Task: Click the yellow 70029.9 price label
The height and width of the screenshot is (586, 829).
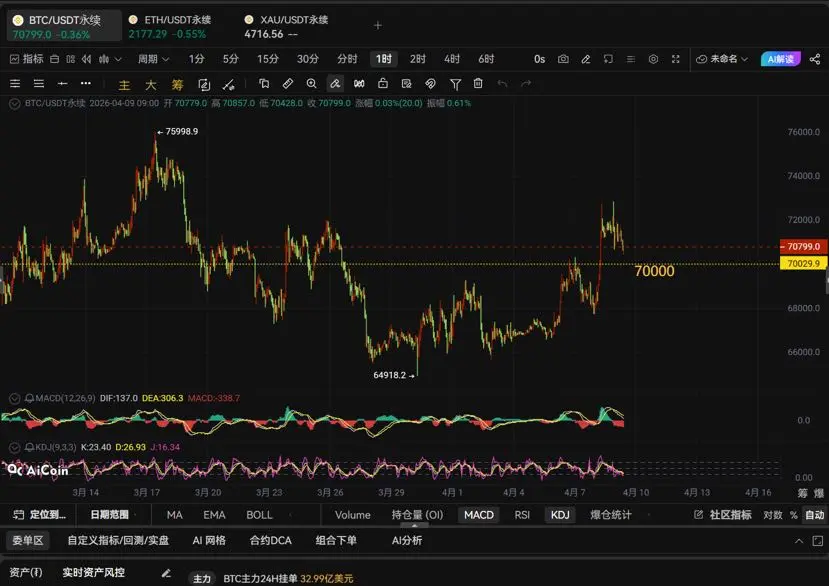Action: click(x=804, y=263)
